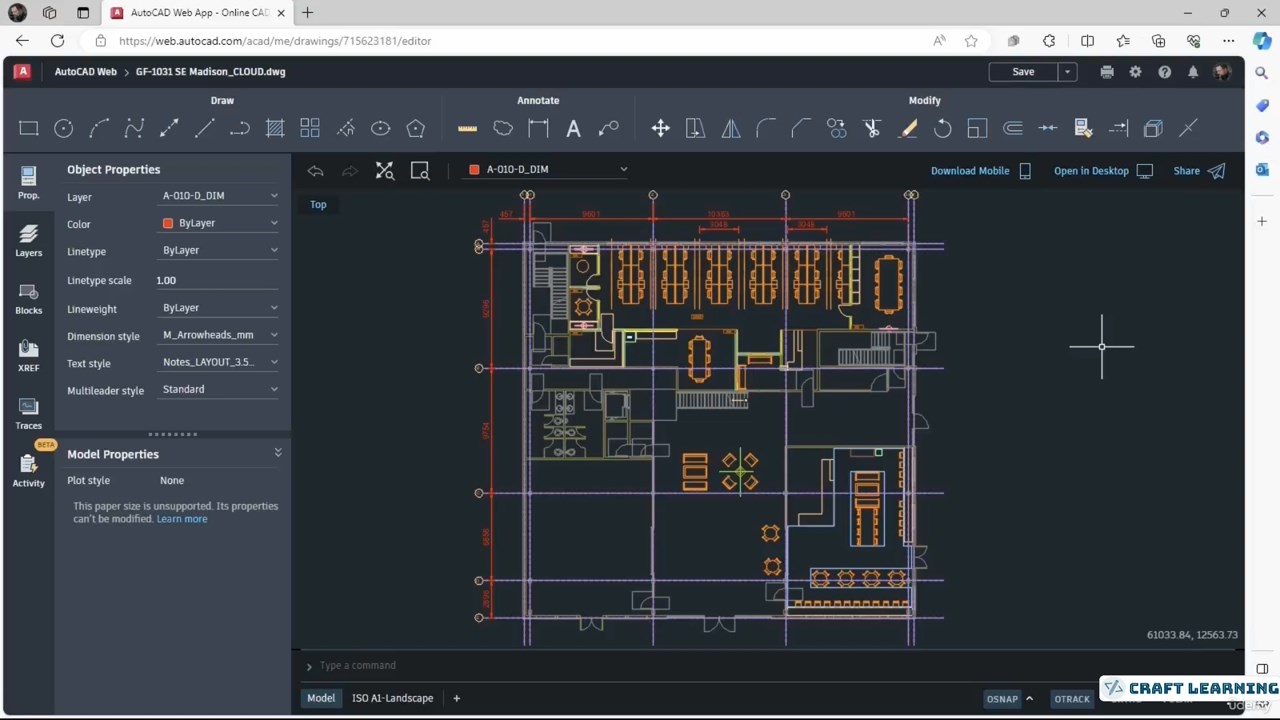Click the Color property red swatch
The width and height of the screenshot is (1280, 720).
(168, 224)
